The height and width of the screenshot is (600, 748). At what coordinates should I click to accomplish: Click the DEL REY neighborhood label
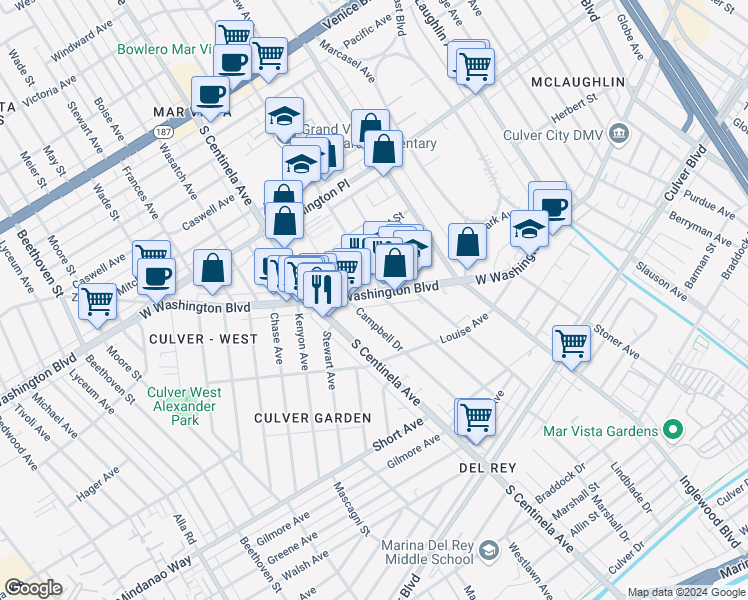pyautogui.click(x=488, y=468)
